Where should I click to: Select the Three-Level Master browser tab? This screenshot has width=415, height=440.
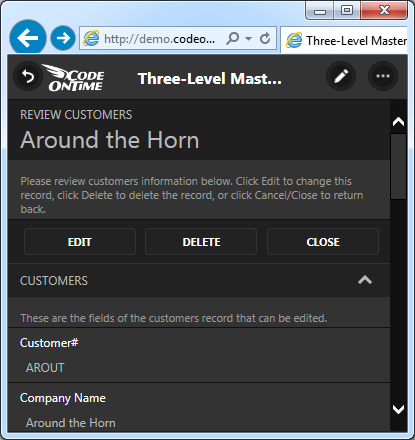pyautogui.click(x=344, y=40)
